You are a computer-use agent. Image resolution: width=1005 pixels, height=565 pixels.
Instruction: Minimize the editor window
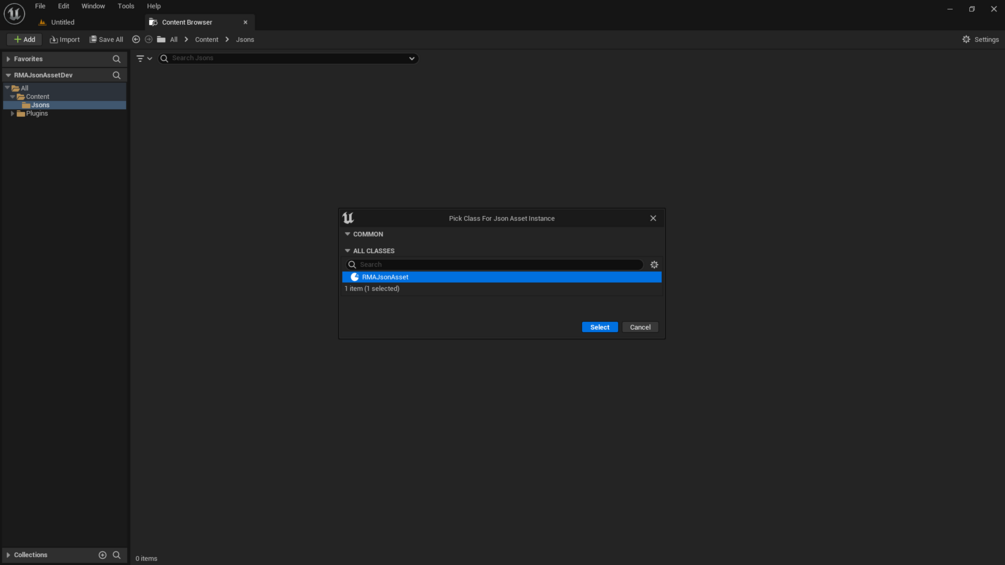tap(950, 9)
